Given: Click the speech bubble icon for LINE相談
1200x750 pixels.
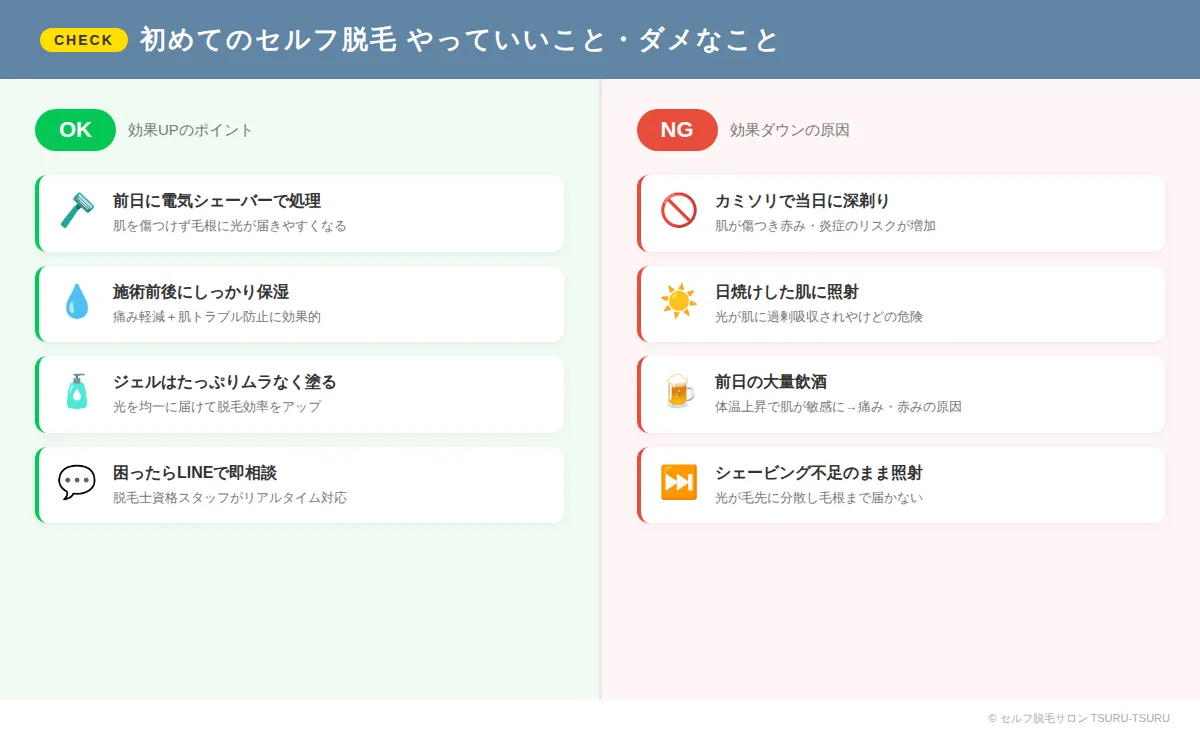Looking at the screenshot, I should pyautogui.click(x=76, y=482).
